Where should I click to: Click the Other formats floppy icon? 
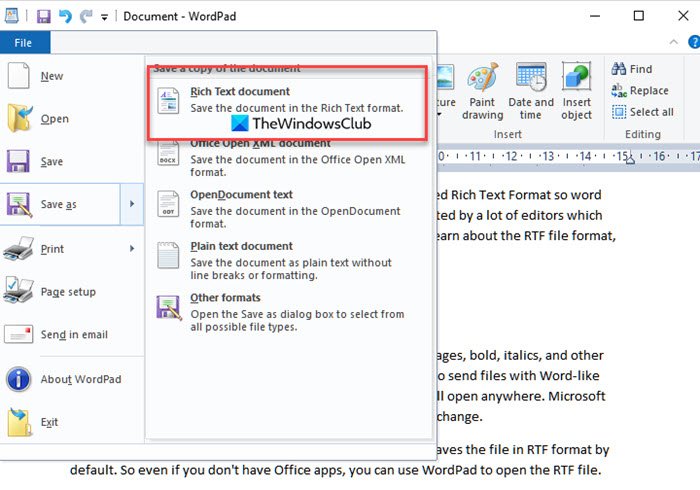coord(169,307)
